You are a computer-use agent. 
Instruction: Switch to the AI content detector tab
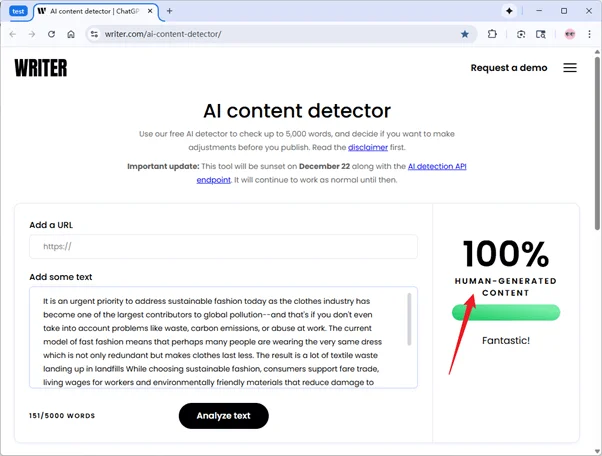point(90,11)
